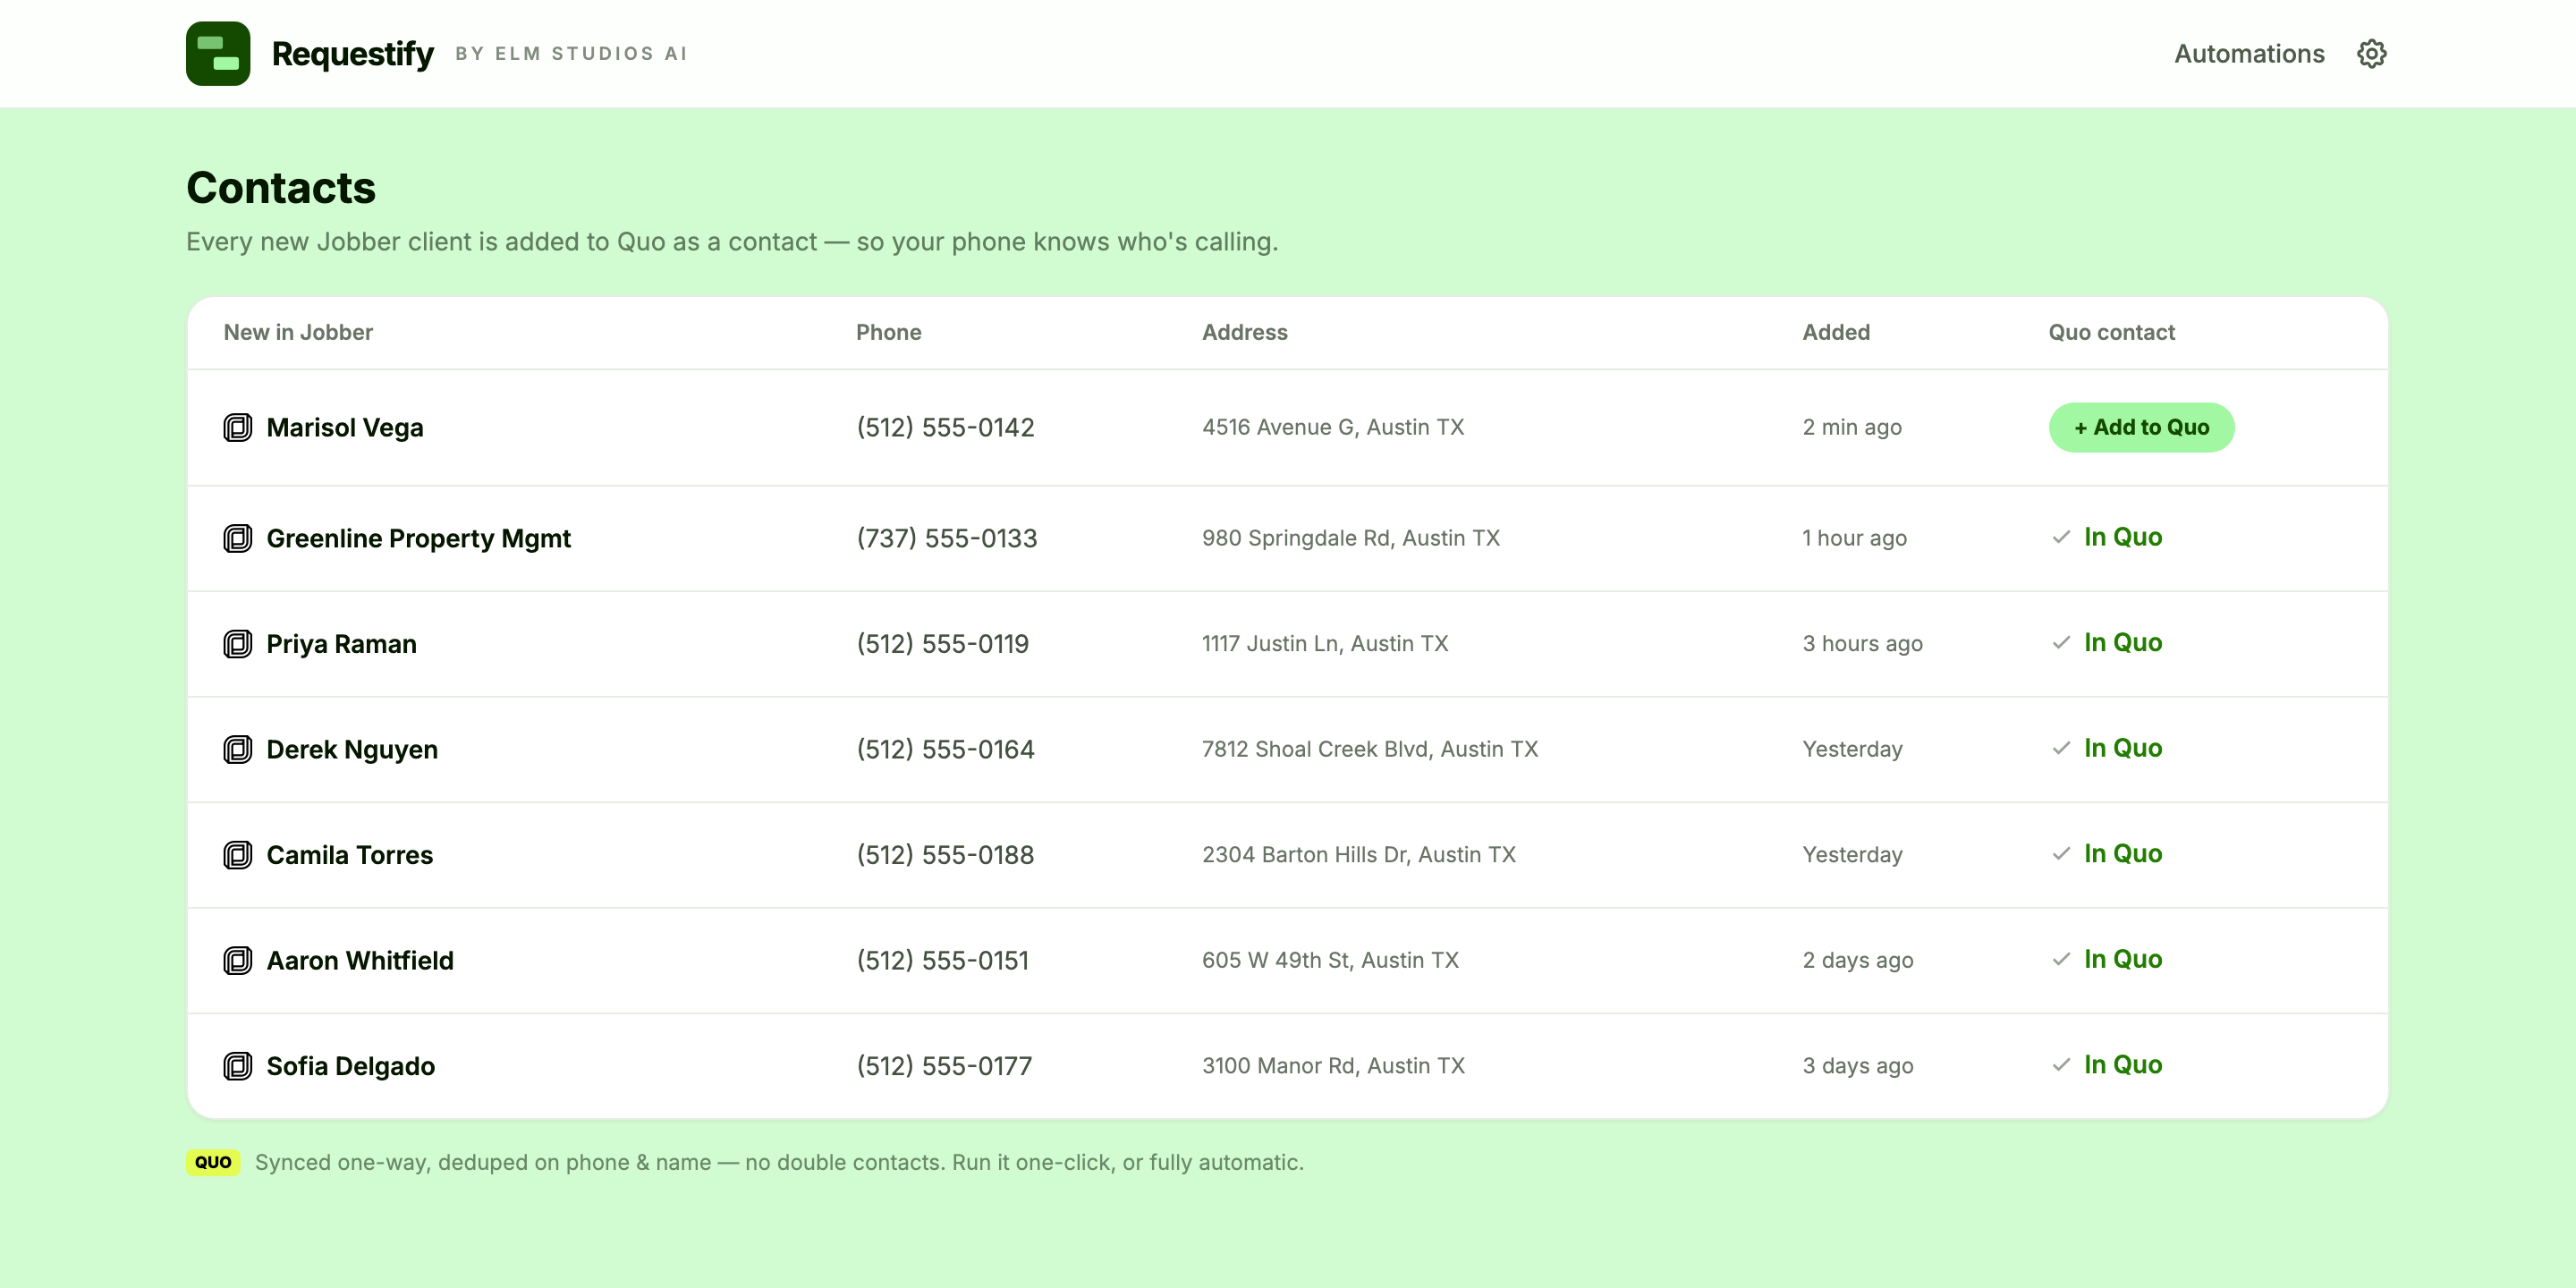The width and height of the screenshot is (2576, 1288).
Task: Open the Automations menu item
Action: click(x=2249, y=53)
